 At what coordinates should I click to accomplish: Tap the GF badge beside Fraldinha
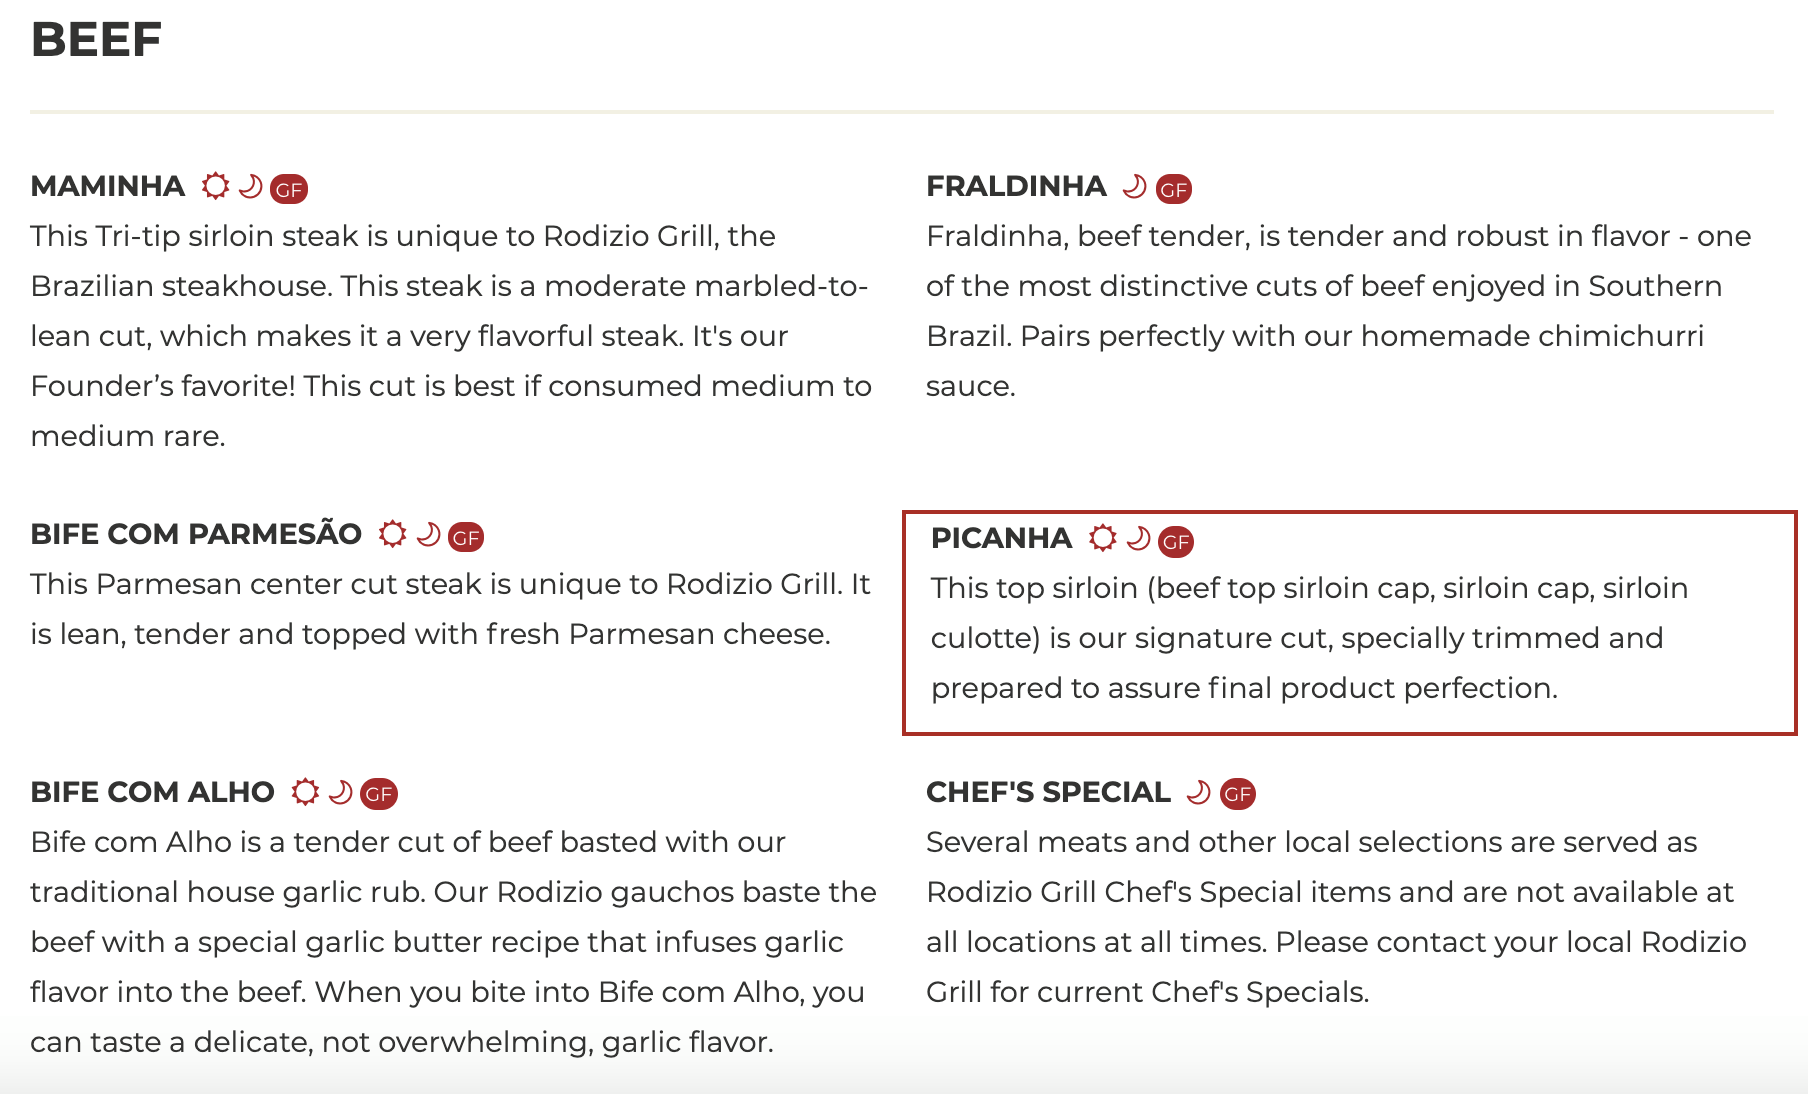pyautogui.click(x=1174, y=189)
